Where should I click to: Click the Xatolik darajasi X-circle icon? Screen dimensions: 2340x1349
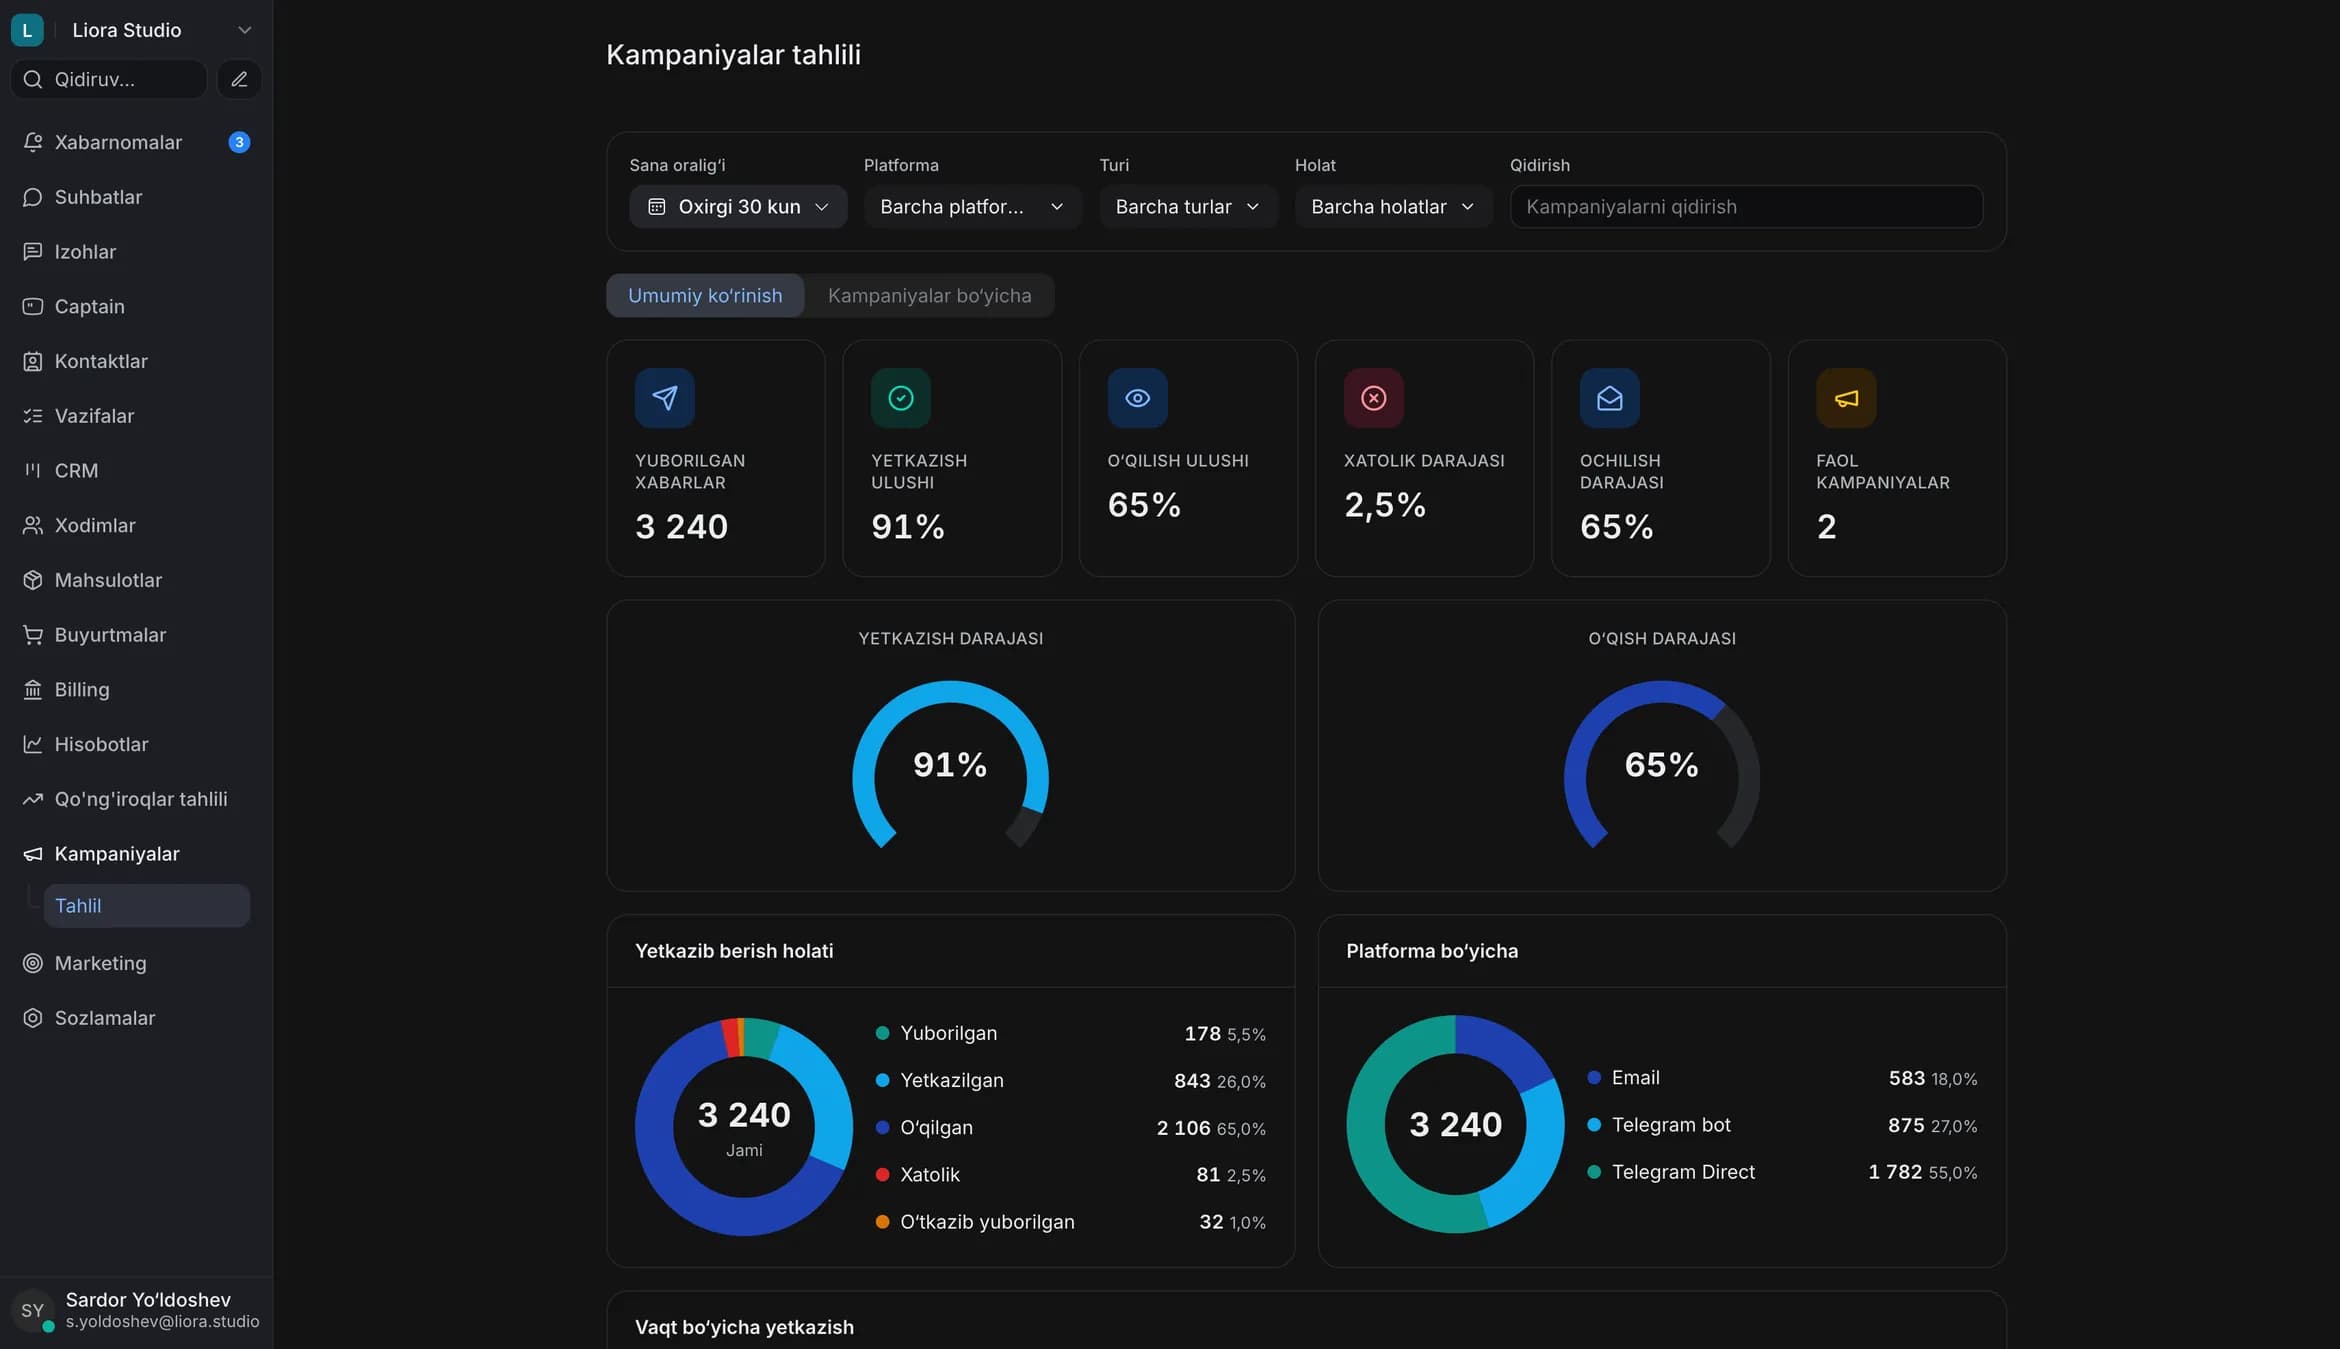pos(1374,398)
